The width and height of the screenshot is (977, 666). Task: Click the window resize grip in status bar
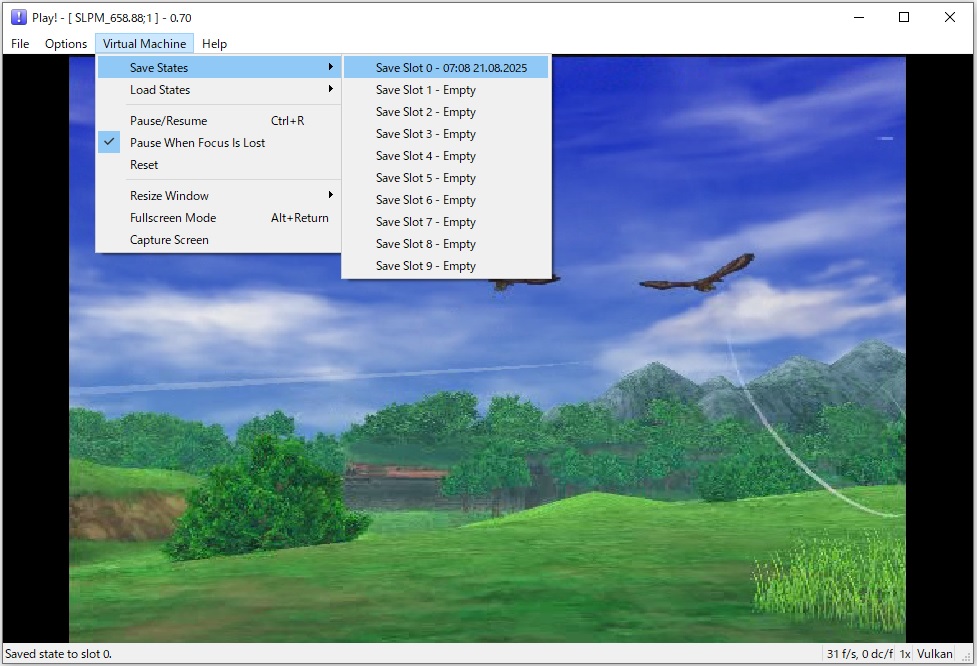click(967, 657)
